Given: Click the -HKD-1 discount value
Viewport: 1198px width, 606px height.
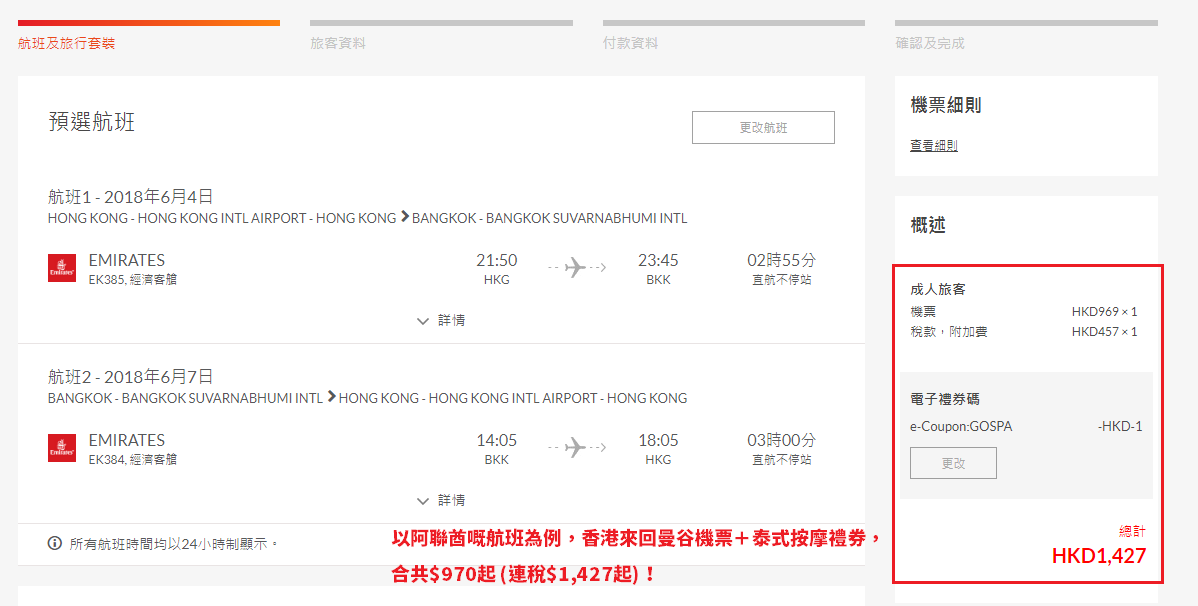Looking at the screenshot, I should tap(1120, 426).
